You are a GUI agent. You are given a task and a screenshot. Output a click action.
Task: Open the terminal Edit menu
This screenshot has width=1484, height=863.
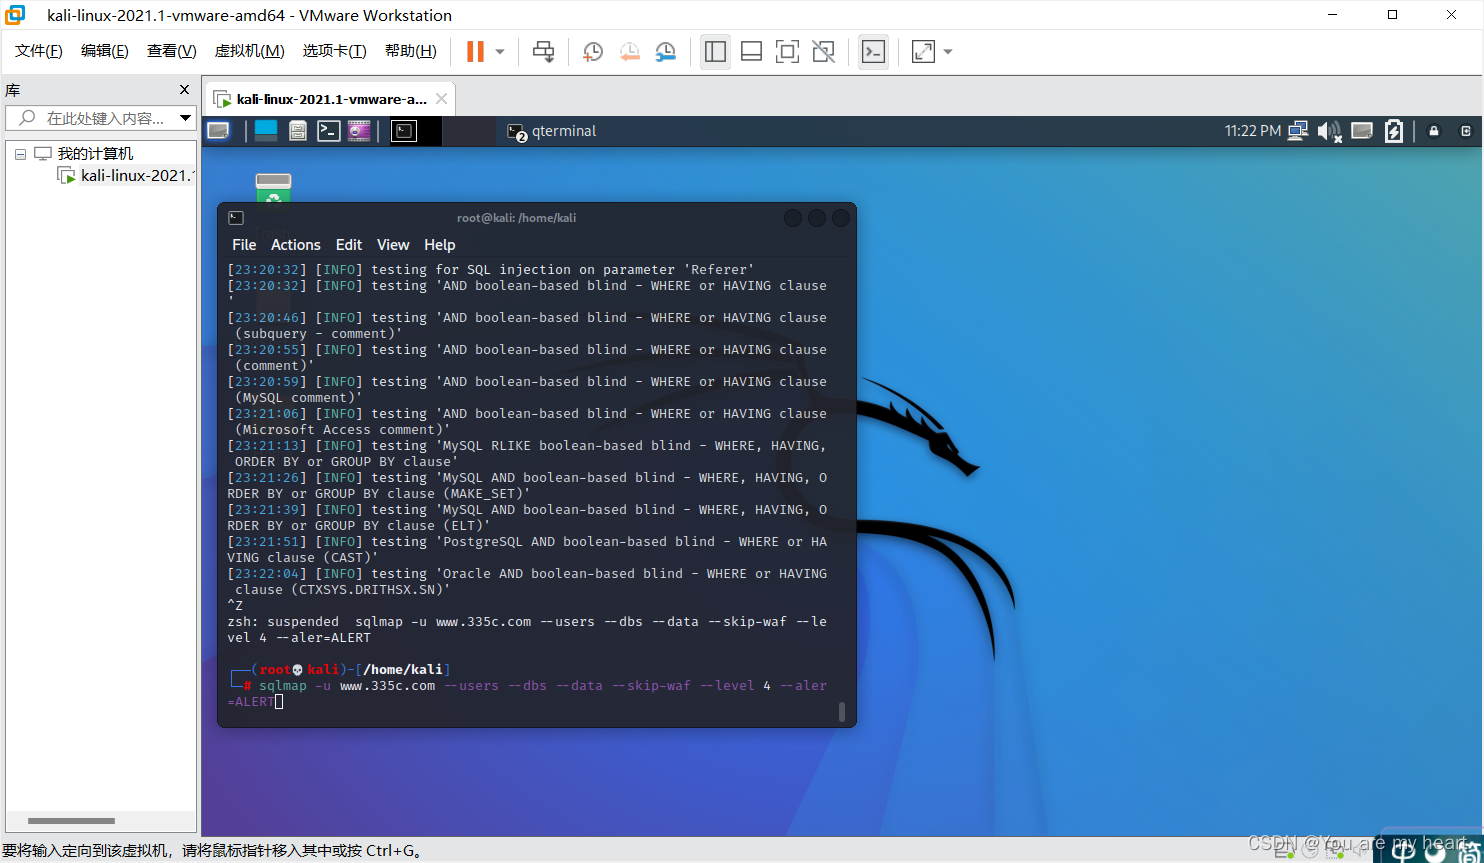tap(349, 245)
